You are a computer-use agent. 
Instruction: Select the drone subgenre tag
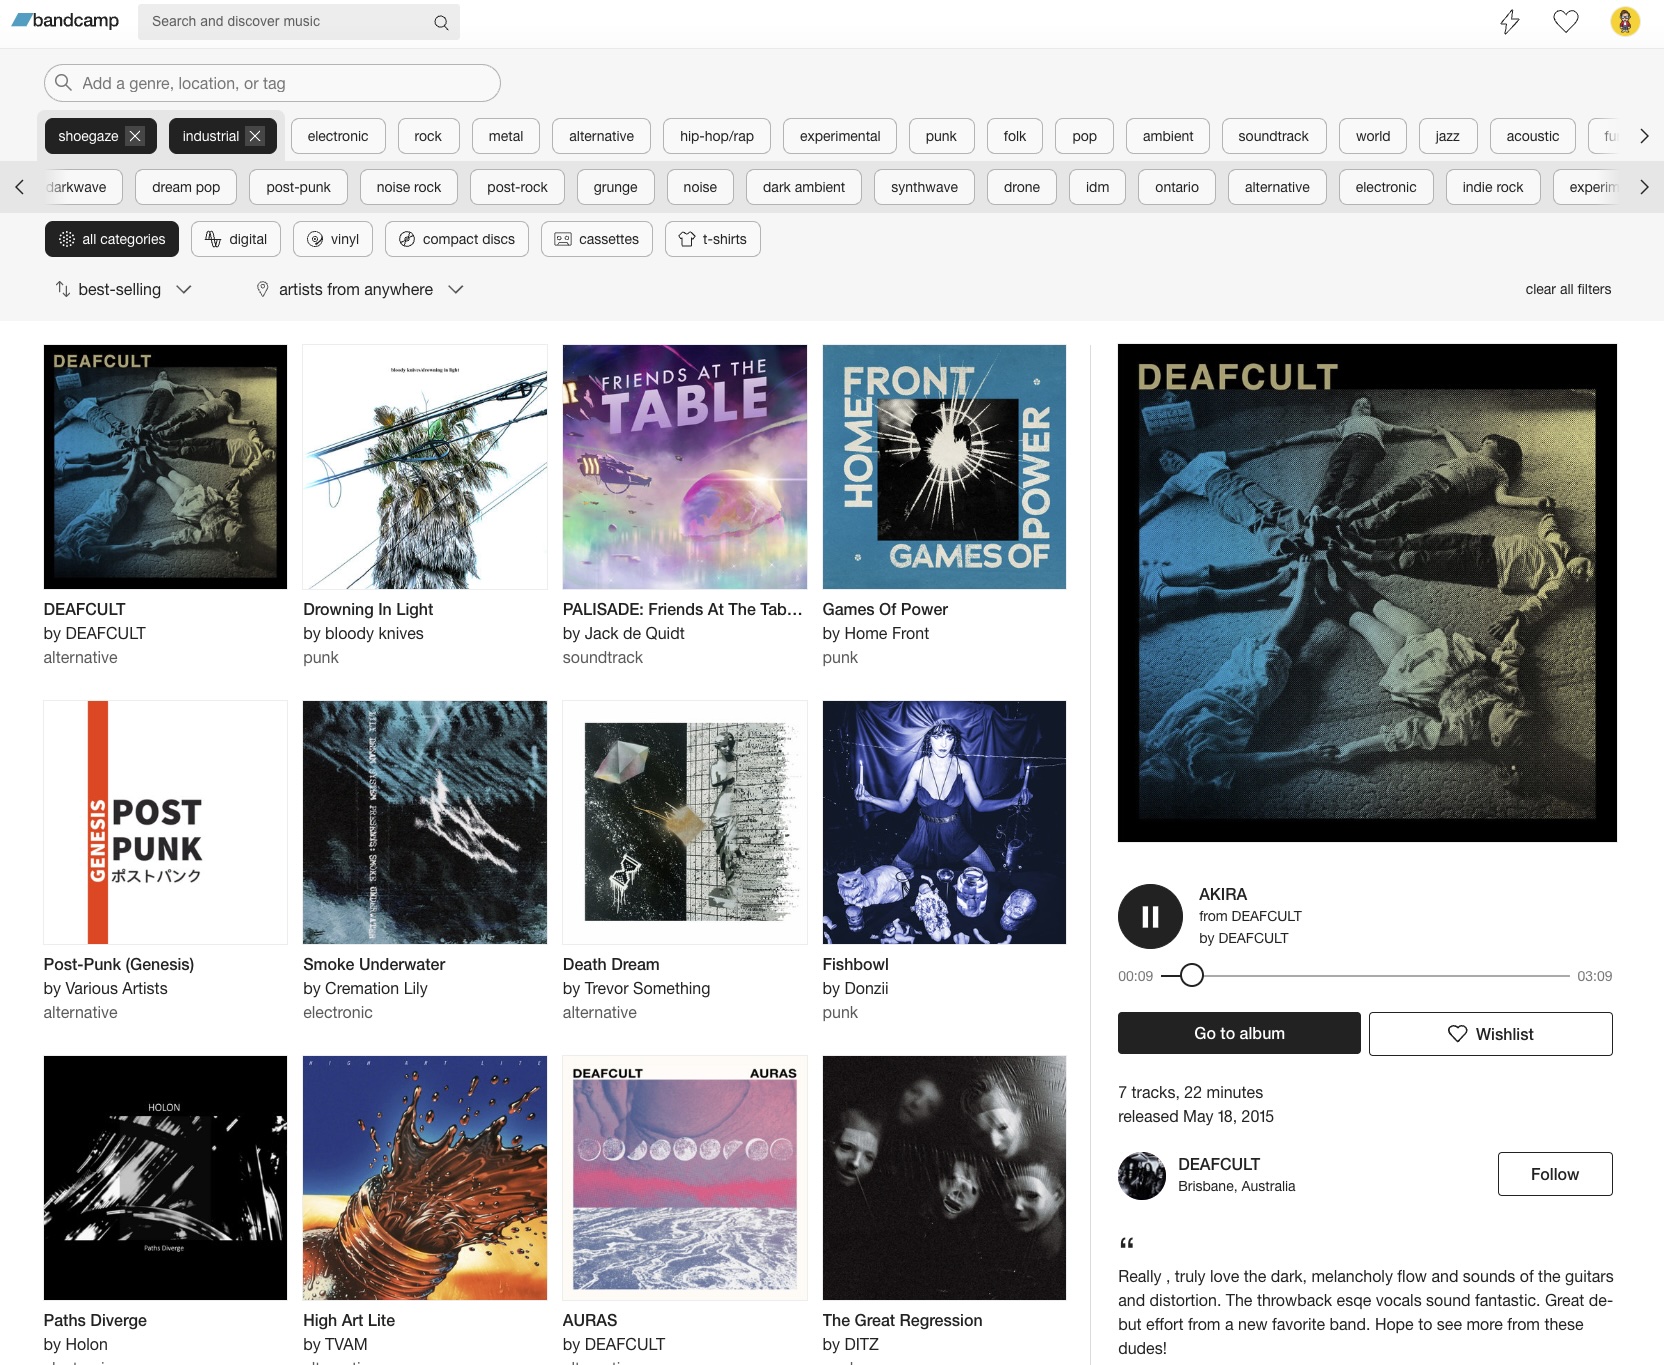click(1022, 187)
